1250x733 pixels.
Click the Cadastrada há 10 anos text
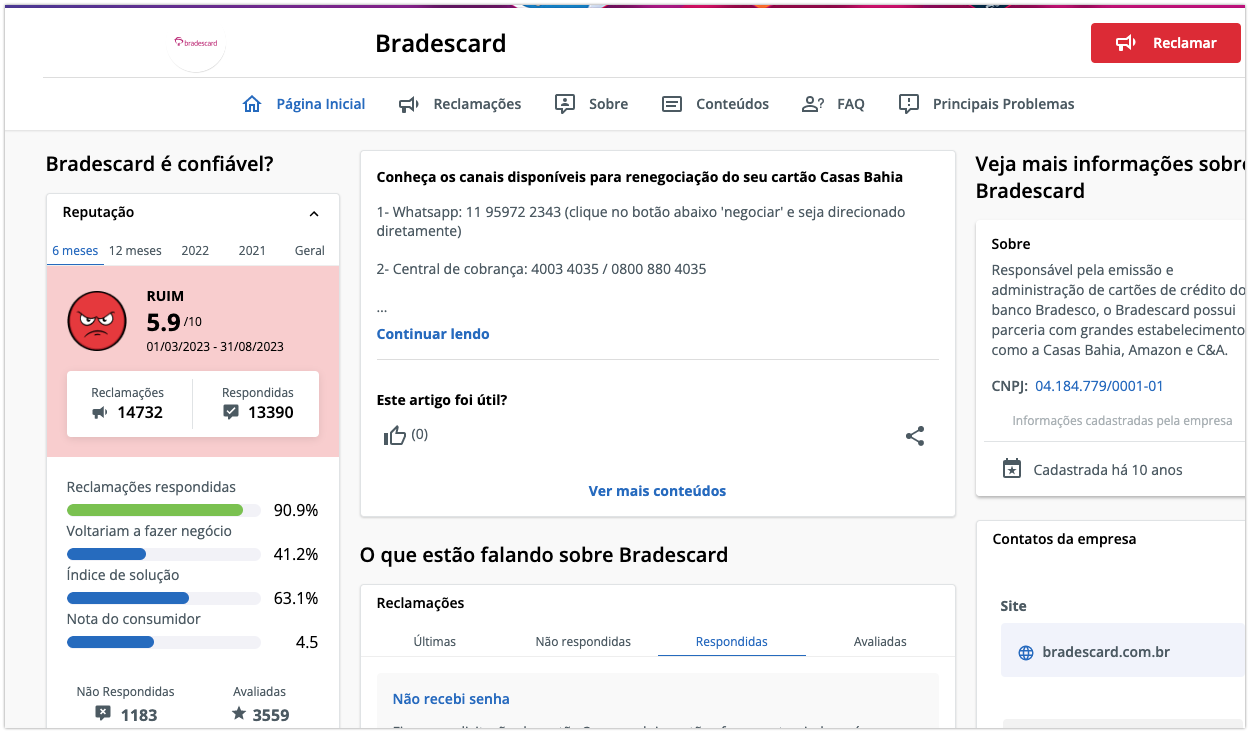(x=1108, y=469)
